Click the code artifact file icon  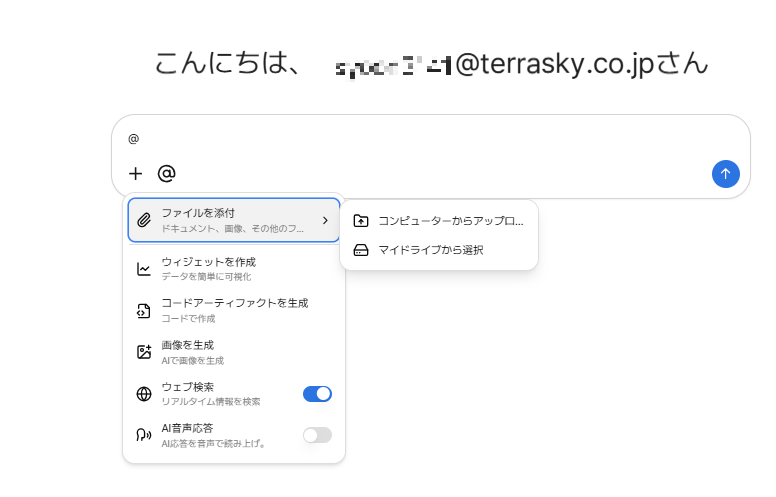coord(144,310)
